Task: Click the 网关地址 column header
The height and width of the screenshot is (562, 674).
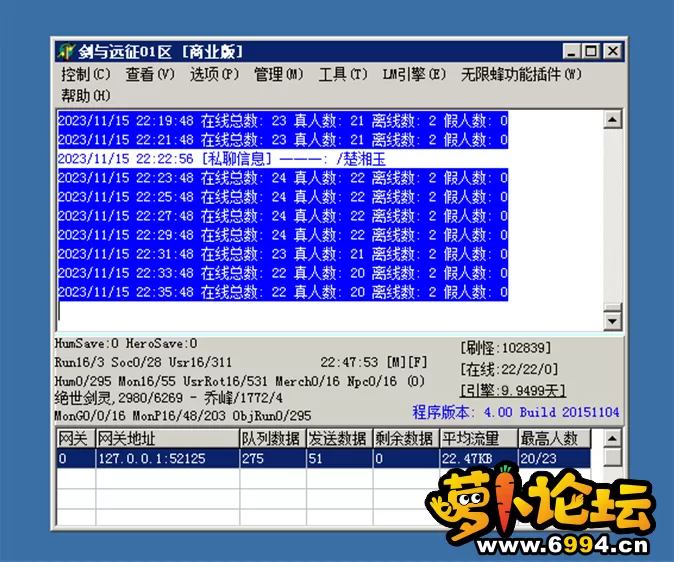Action: tap(167, 439)
